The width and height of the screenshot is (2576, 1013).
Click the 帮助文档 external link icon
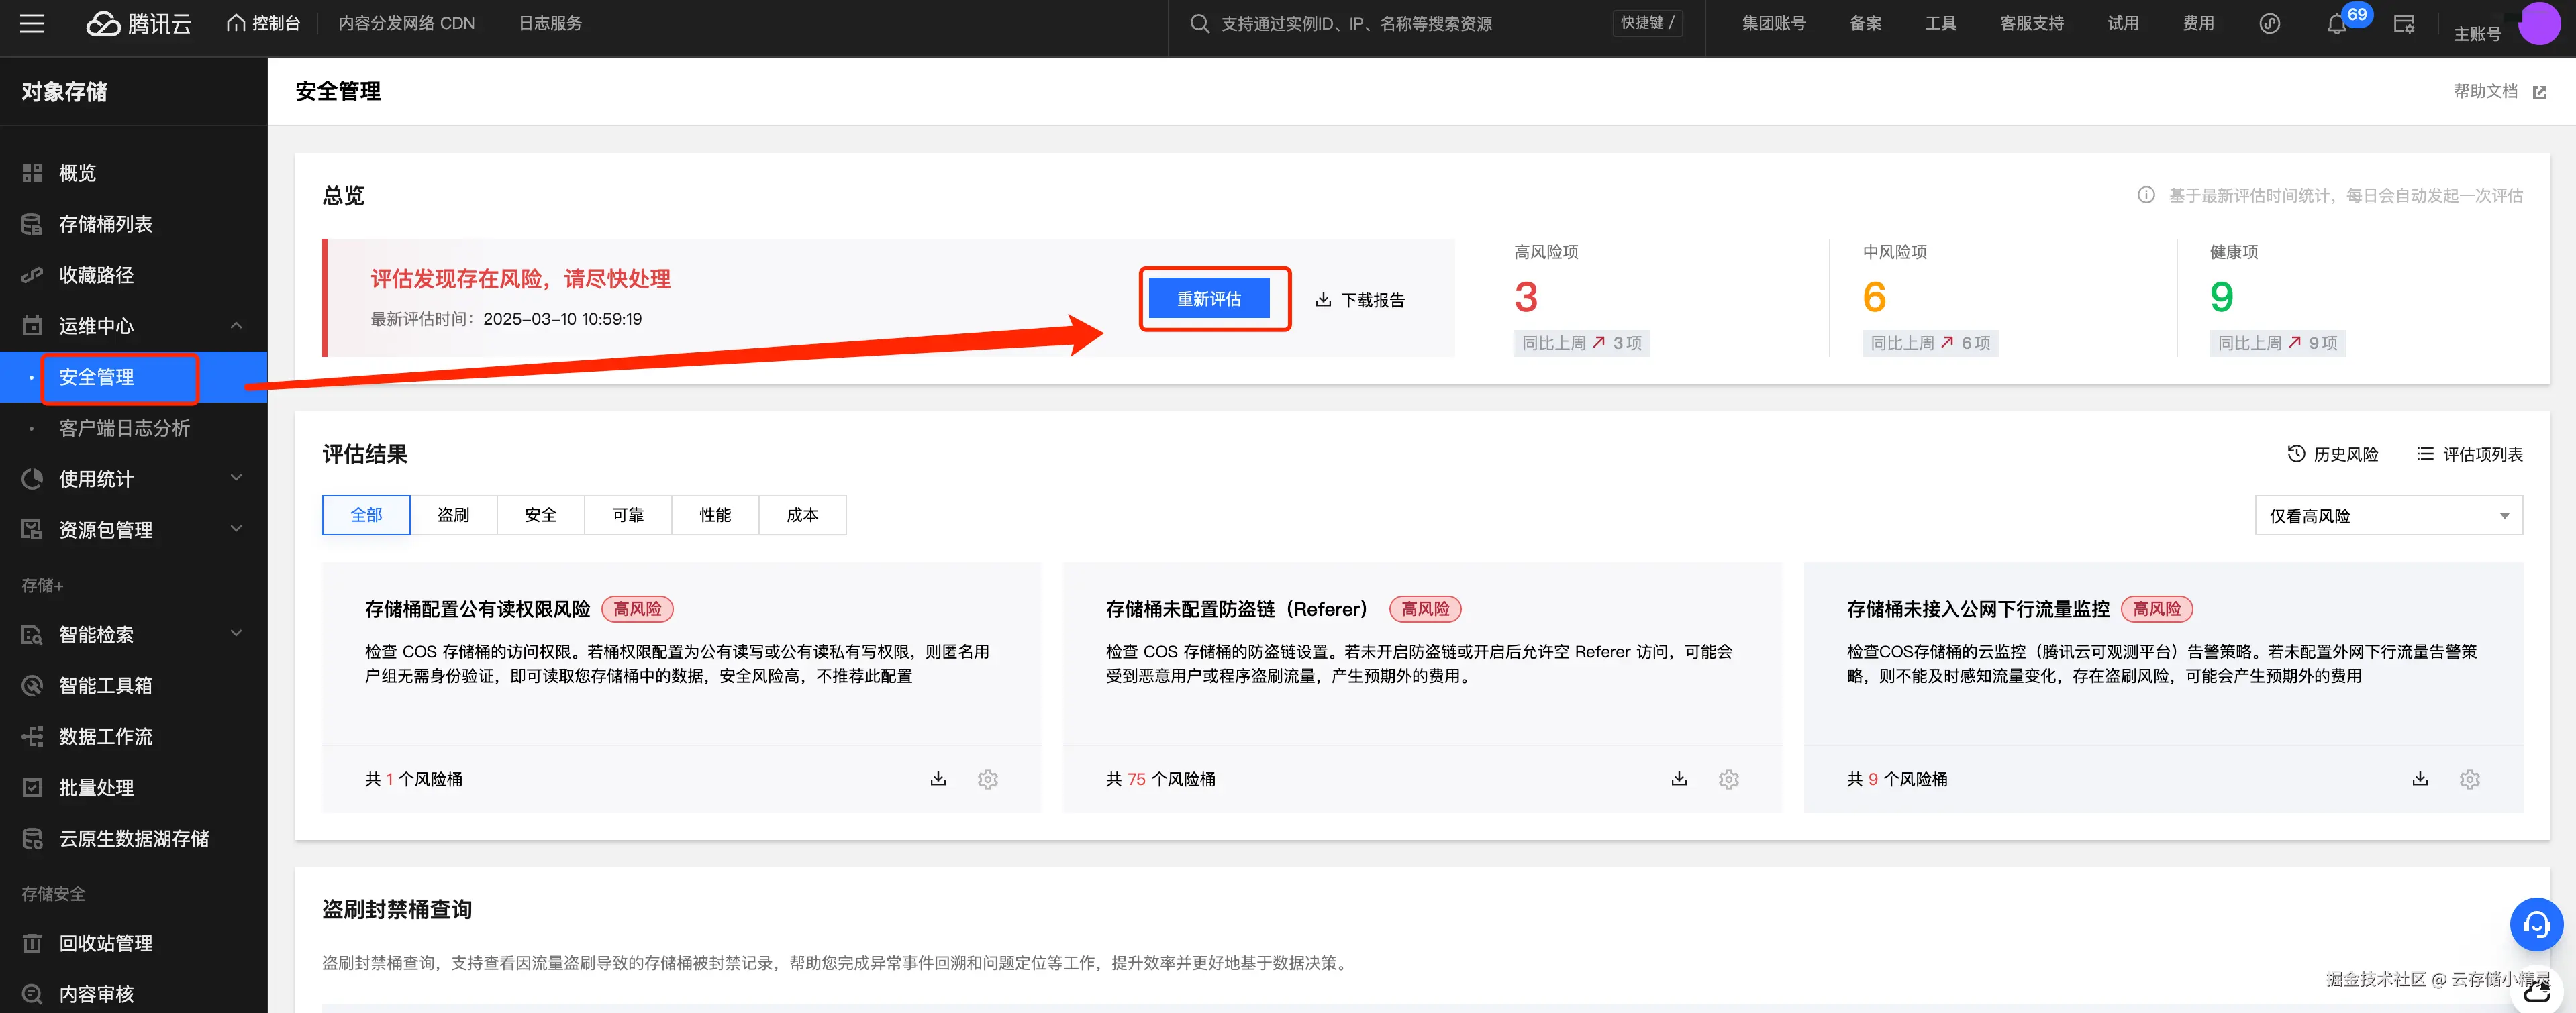(x=2539, y=92)
